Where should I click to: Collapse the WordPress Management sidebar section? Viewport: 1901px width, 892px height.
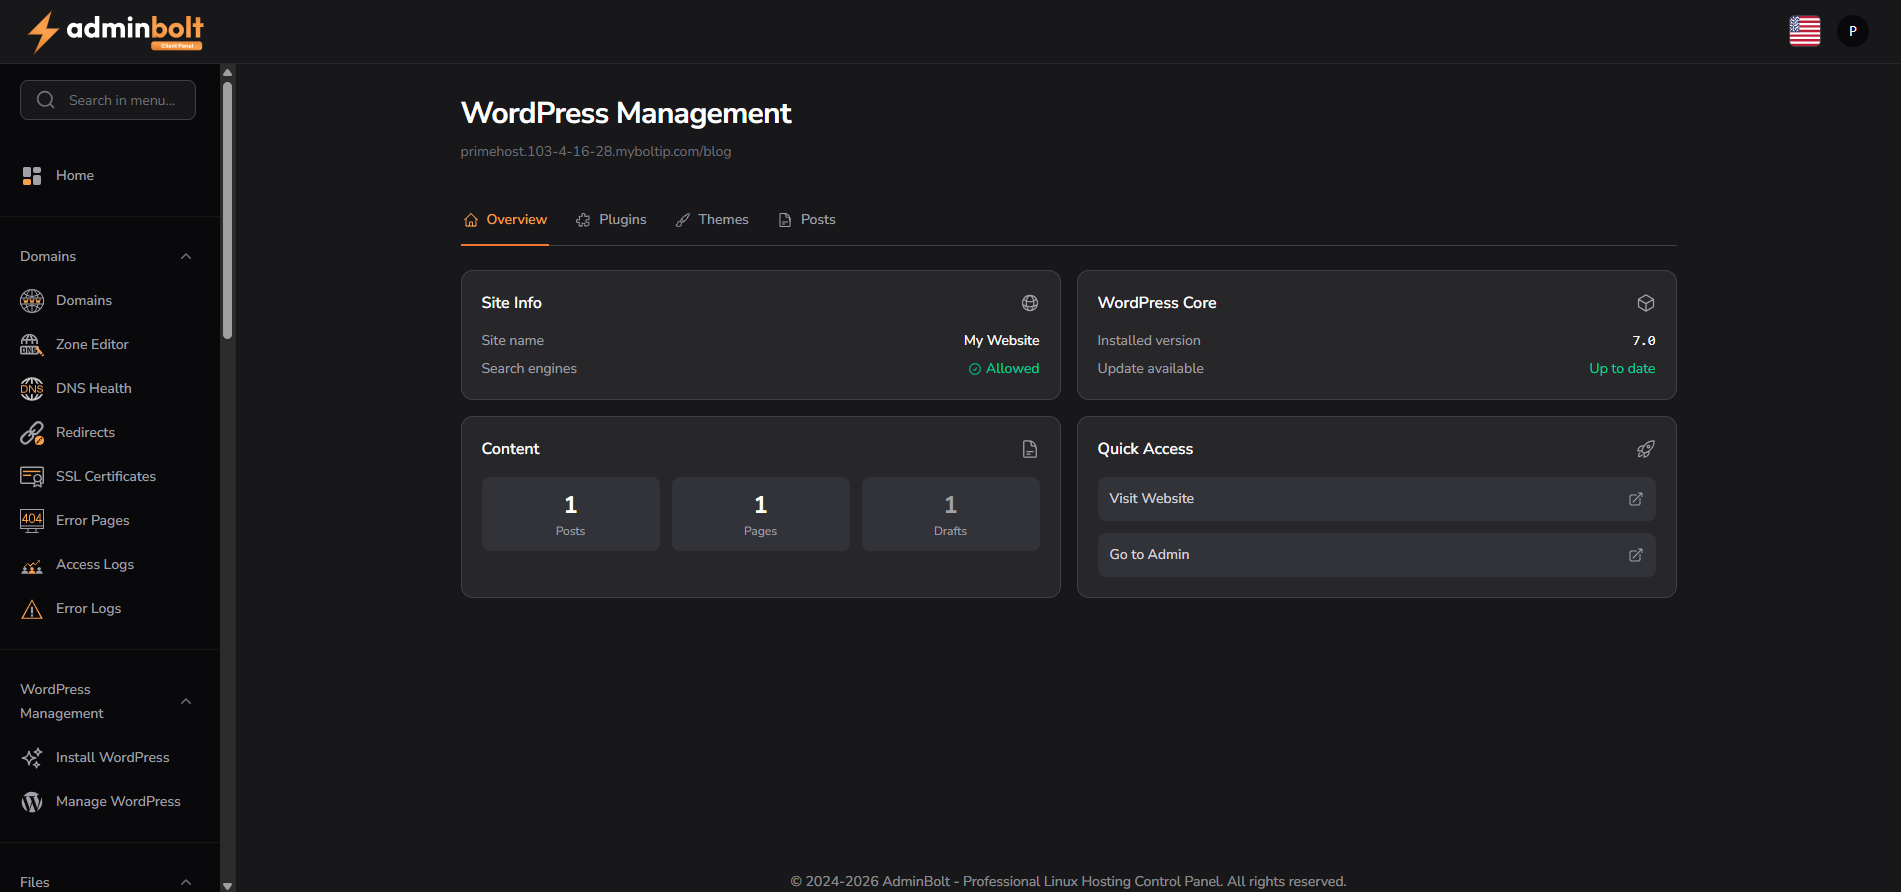point(186,702)
